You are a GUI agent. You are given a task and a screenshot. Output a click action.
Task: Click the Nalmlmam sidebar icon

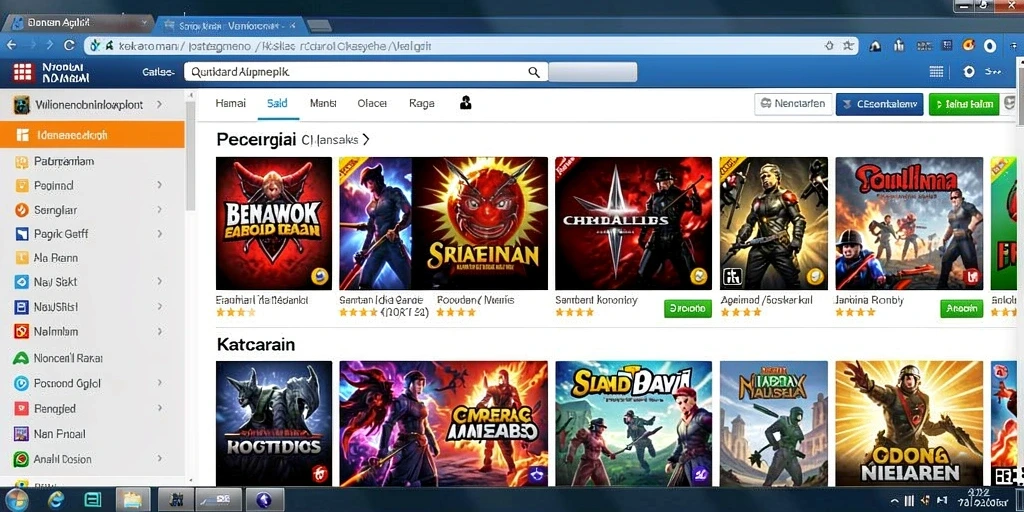[22, 331]
